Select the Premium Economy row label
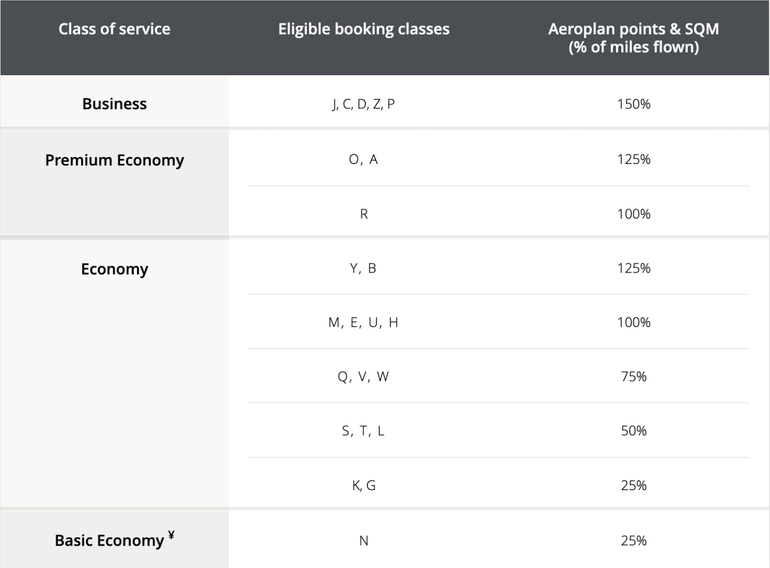This screenshot has height=568, width=770. pos(114,160)
